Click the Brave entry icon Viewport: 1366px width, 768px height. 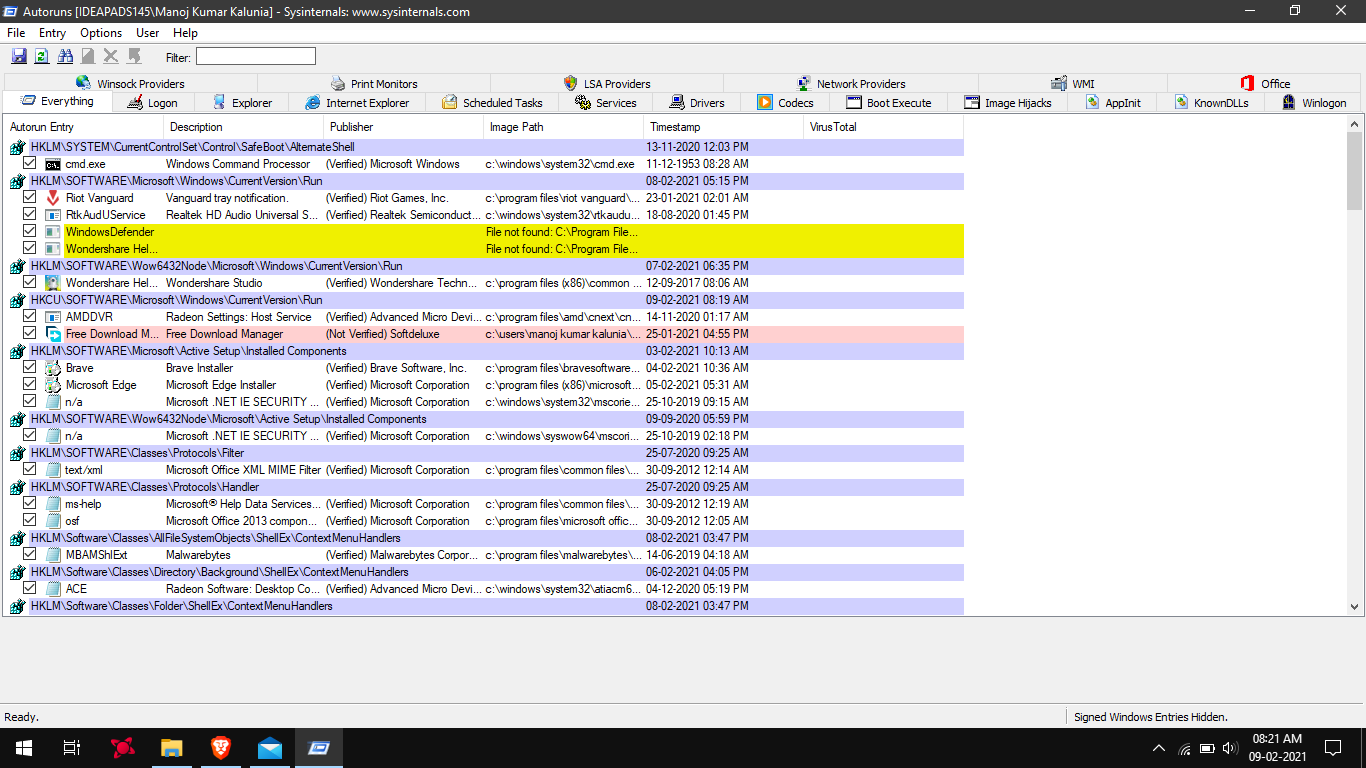pyautogui.click(x=53, y=368)
